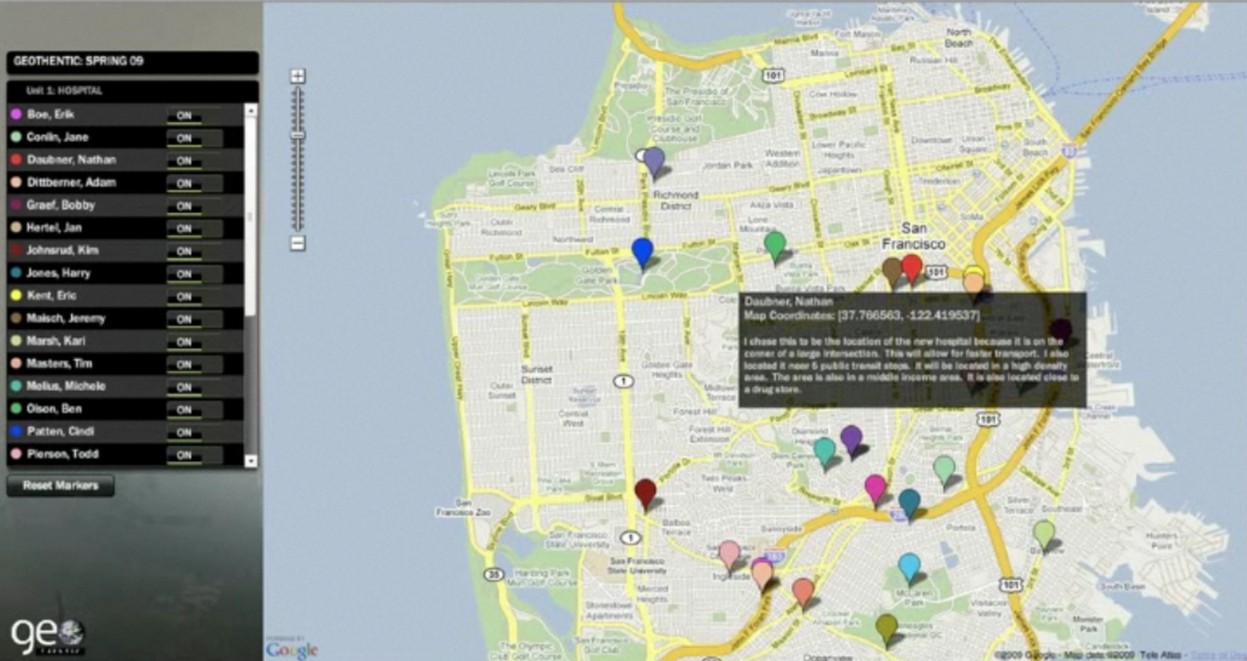Click the map zoom slider handle
Viewport: 1247px width, 661px height.
pyautogui.click(x=297, y=134)
